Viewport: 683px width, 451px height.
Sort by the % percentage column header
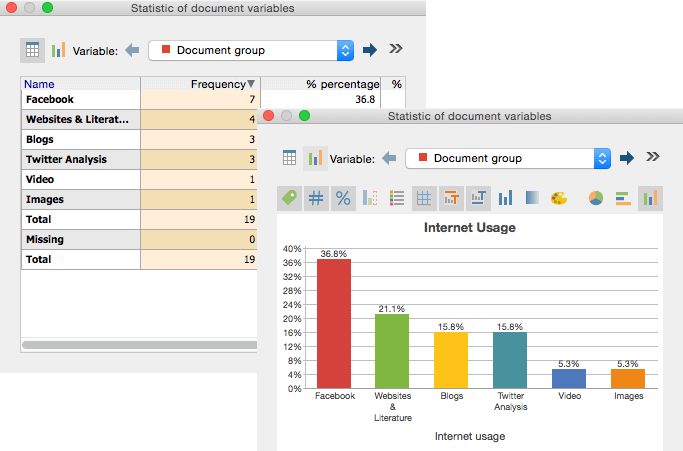tap(321, 84)
